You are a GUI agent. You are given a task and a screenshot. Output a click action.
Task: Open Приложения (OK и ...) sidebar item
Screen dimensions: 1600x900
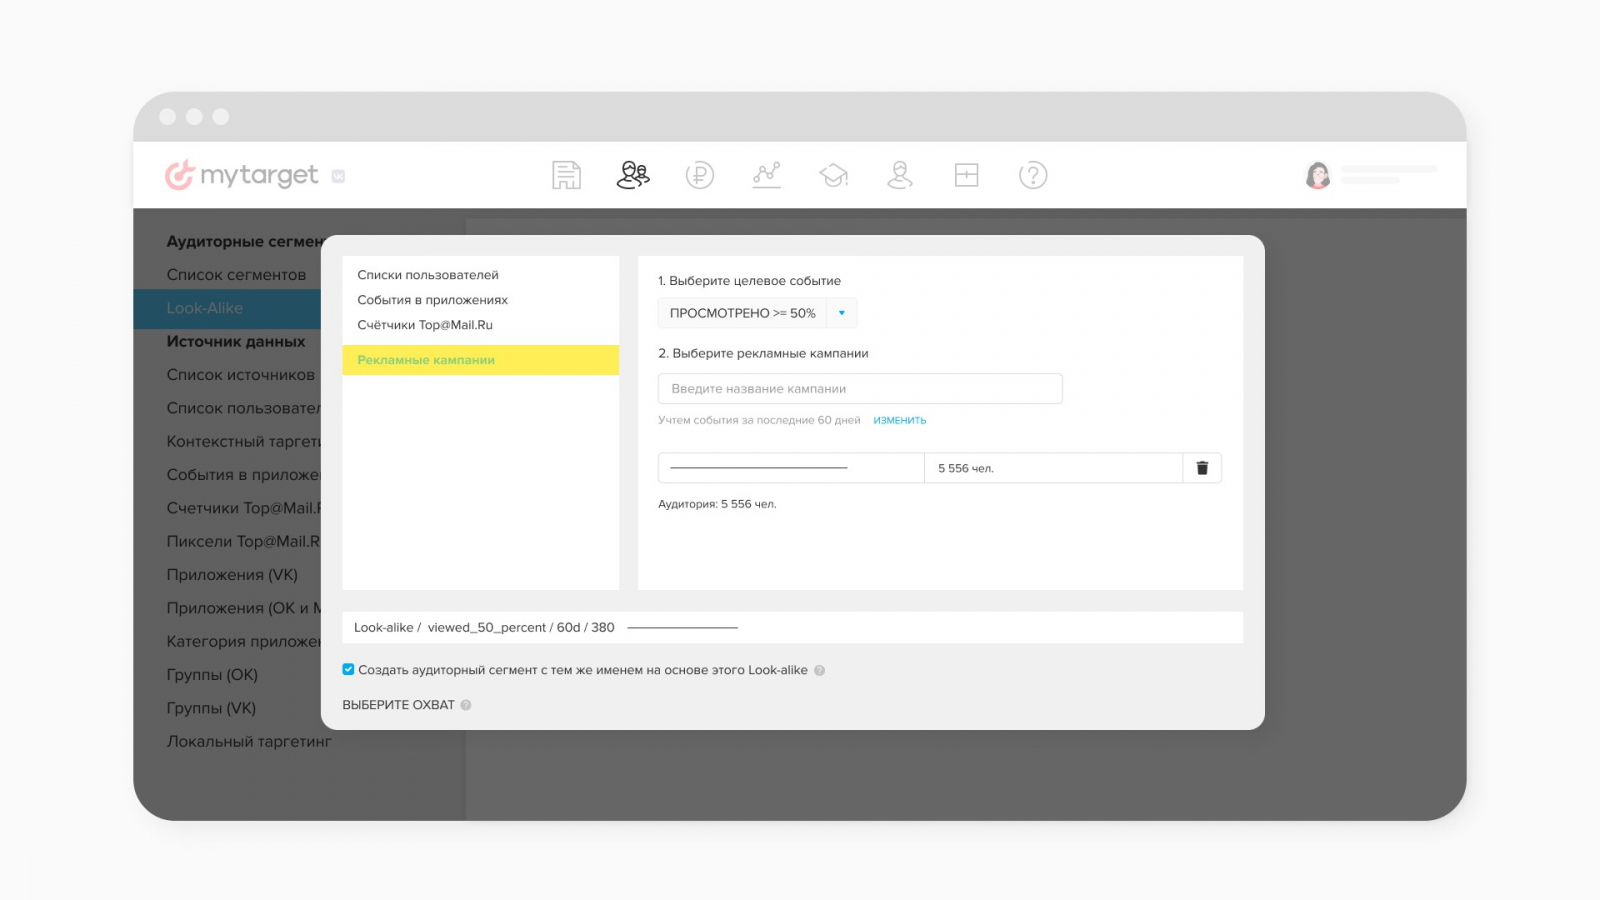click(243, 608)
